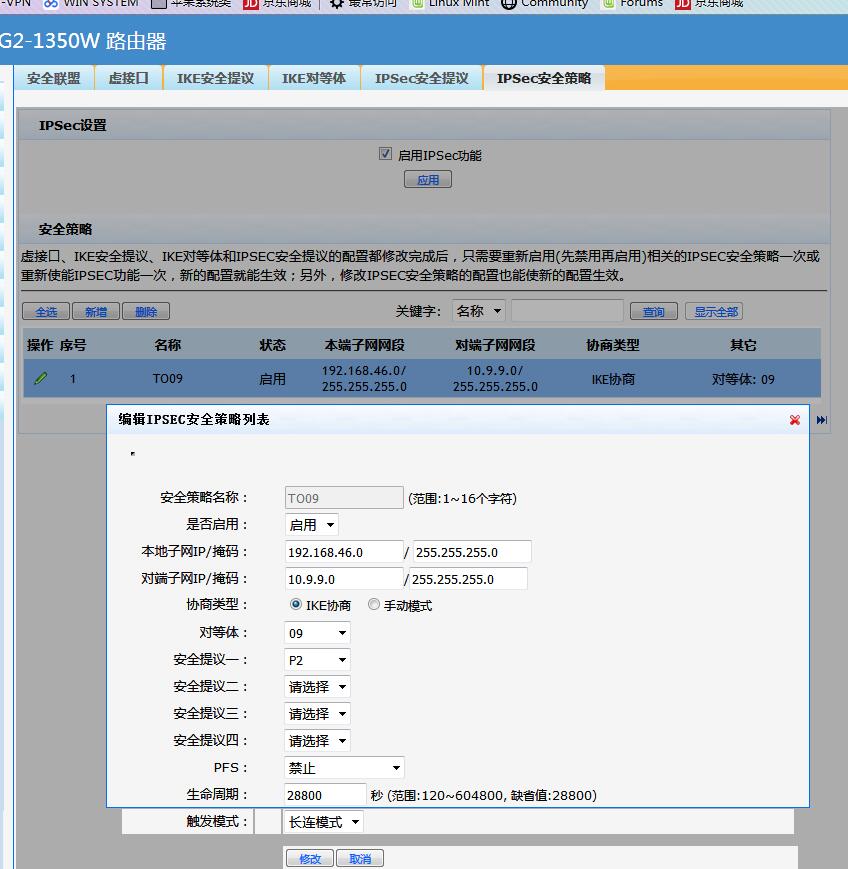
Task: Open the enable status dropdown in dialog
Action: 311,524
